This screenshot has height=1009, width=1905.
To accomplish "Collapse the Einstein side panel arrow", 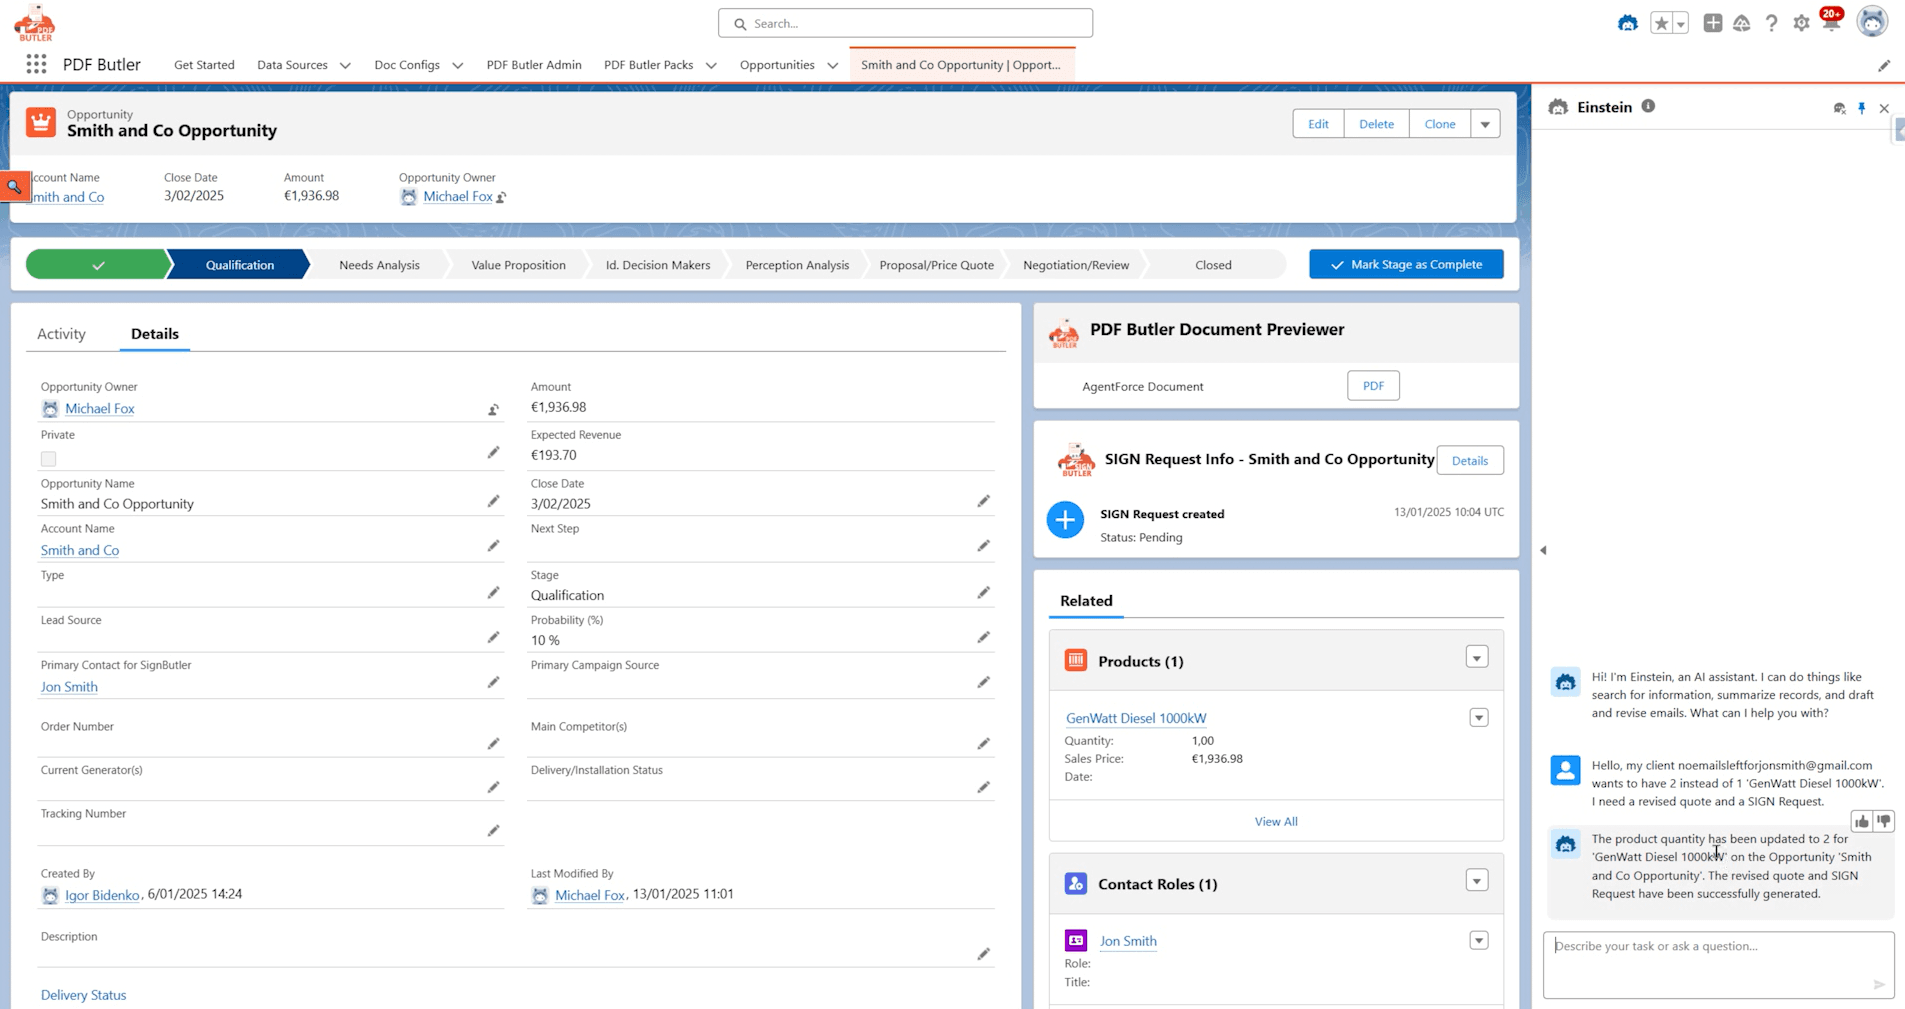I will click(x=1543, y=551).
